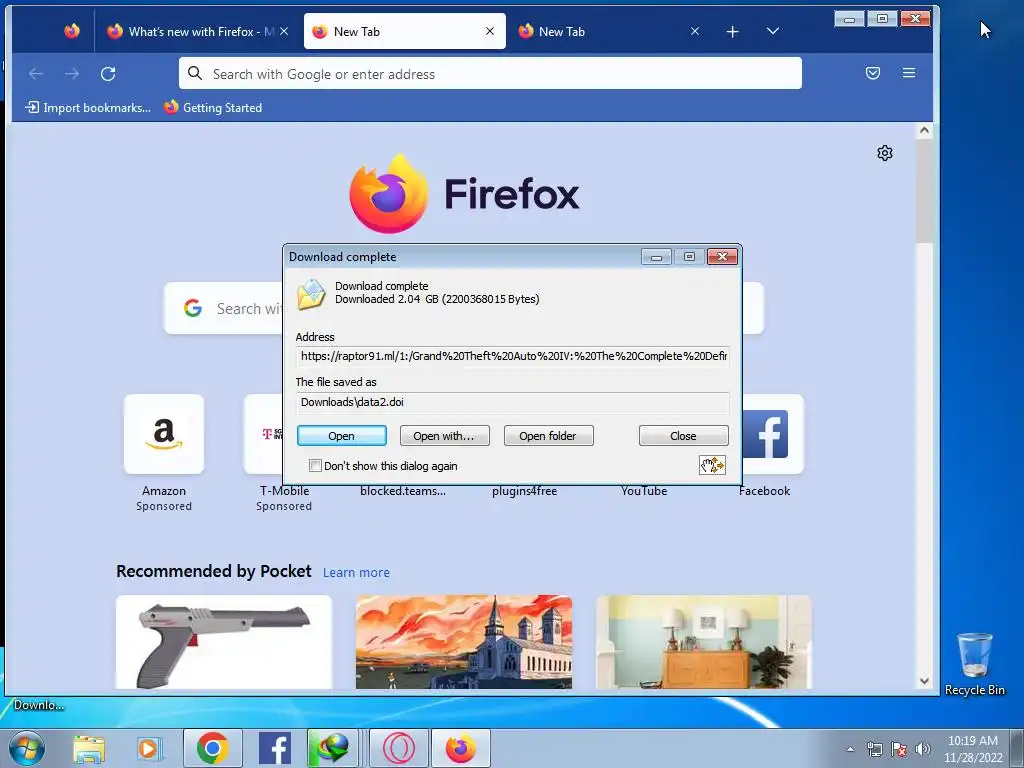Open the Firefox View pinned tab
The height and width of the screenshot is (768, 1024).
pyautogui.click(x=72, y=31)
